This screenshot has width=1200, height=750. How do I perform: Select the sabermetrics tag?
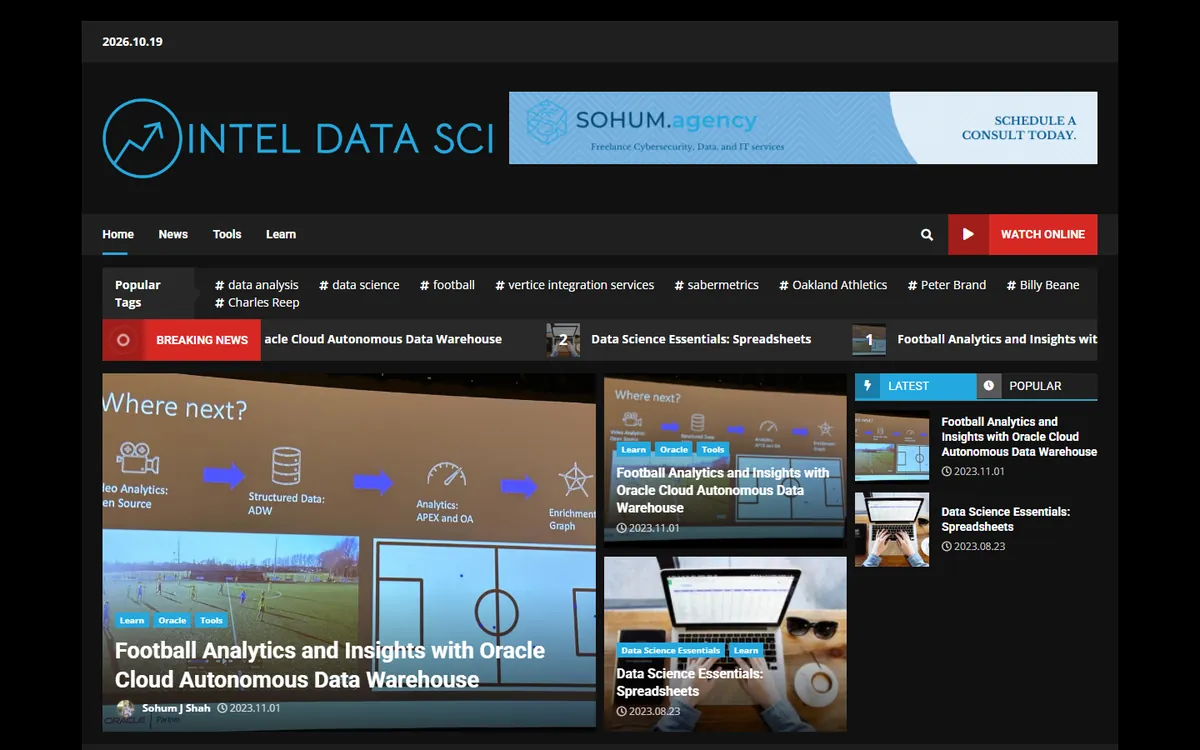tap(717, 285)
